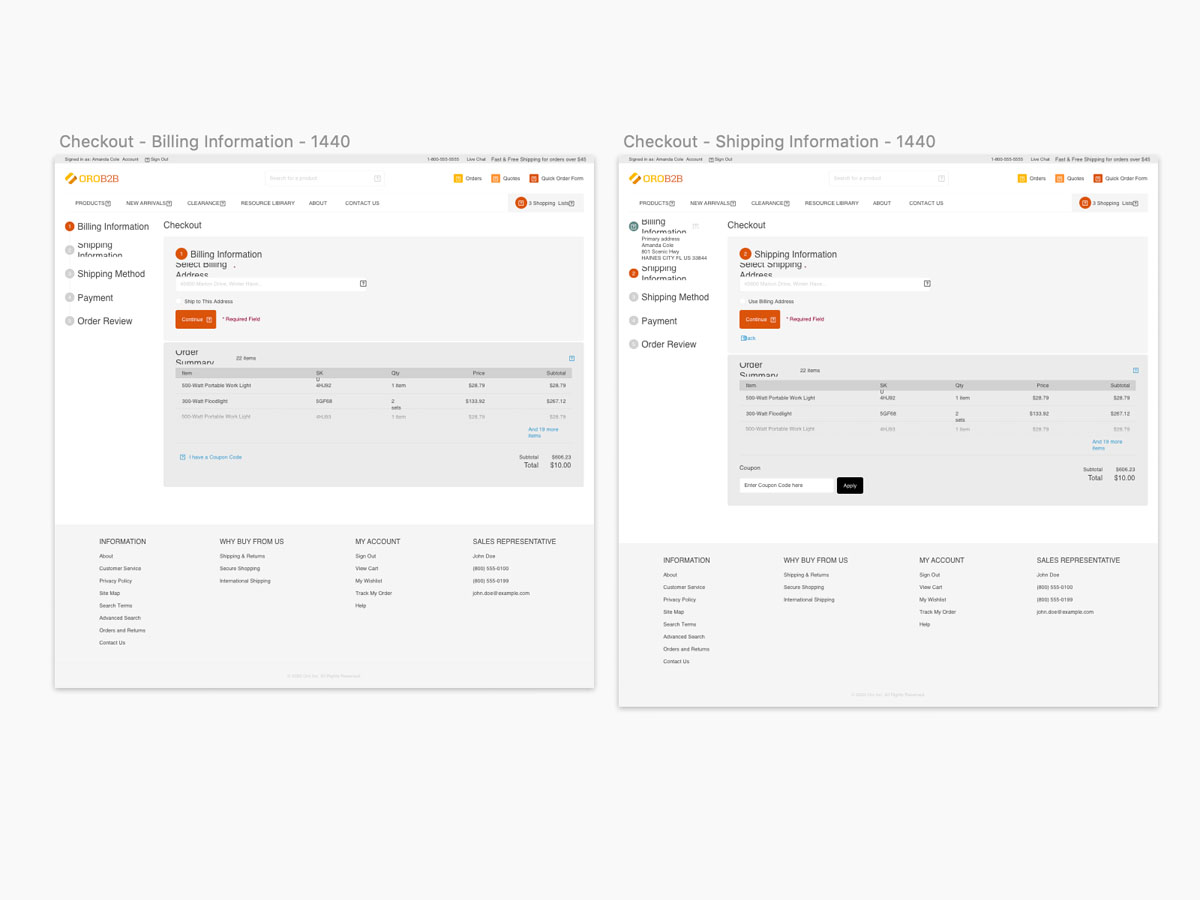This screenshot has width=1200, height=900.
Task: Expand Products menu in Billing mockup
Action: (x=93, y=203)
